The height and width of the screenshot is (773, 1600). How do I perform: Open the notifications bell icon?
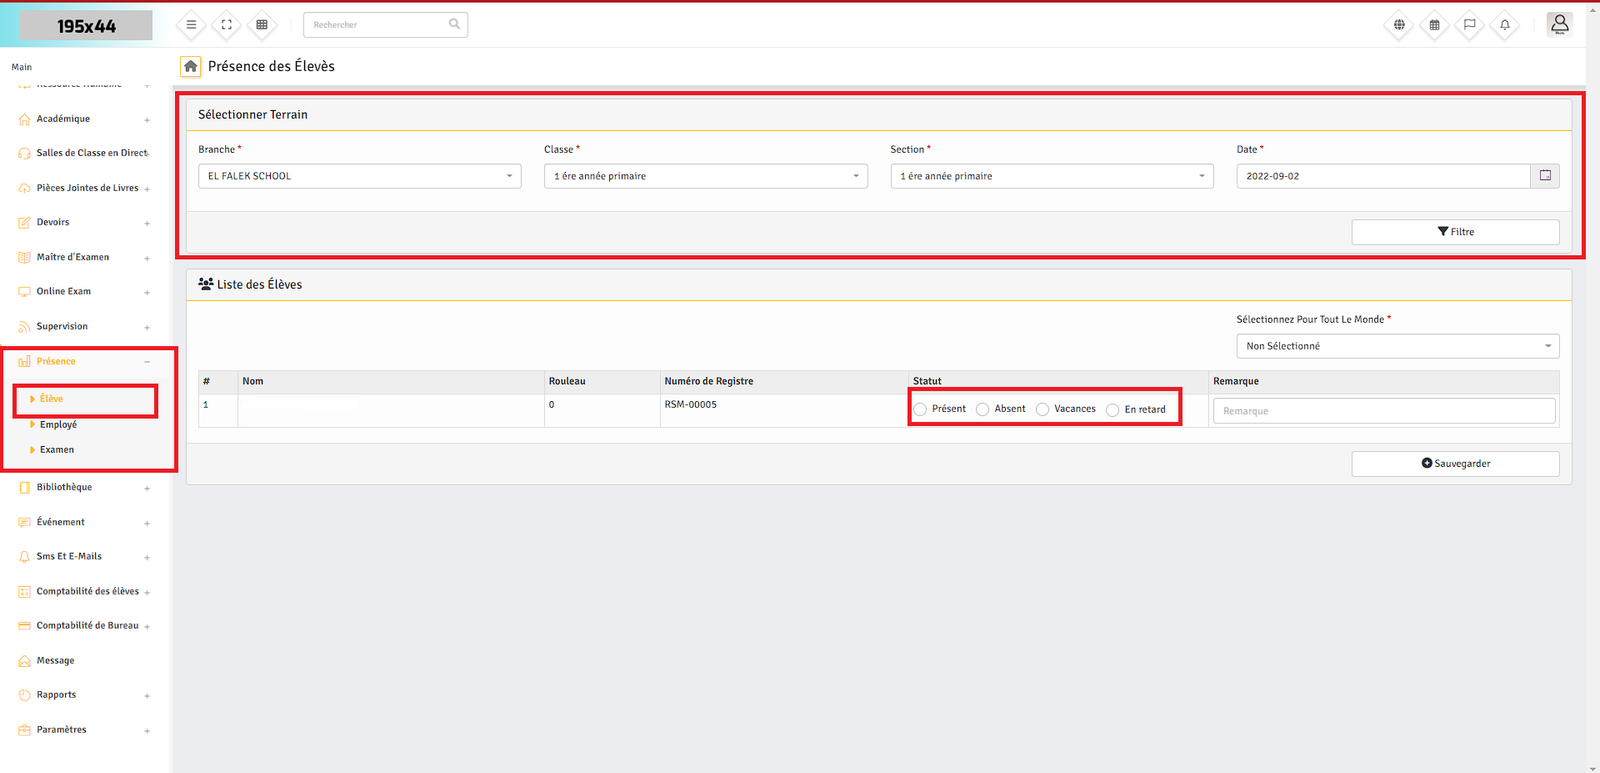(x=1505, y=25)
